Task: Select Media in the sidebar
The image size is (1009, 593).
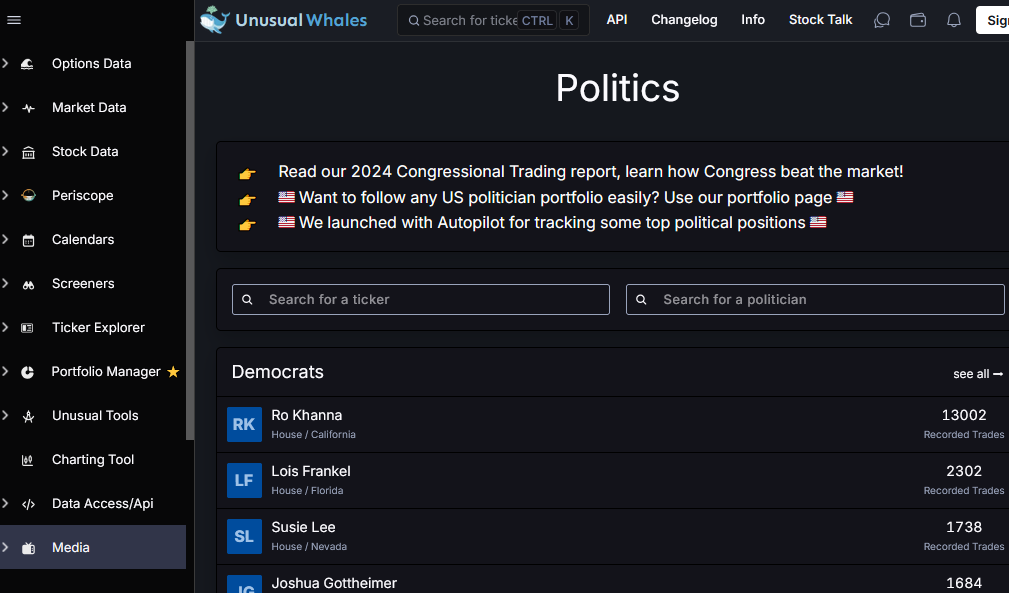Action: point(93,547)
